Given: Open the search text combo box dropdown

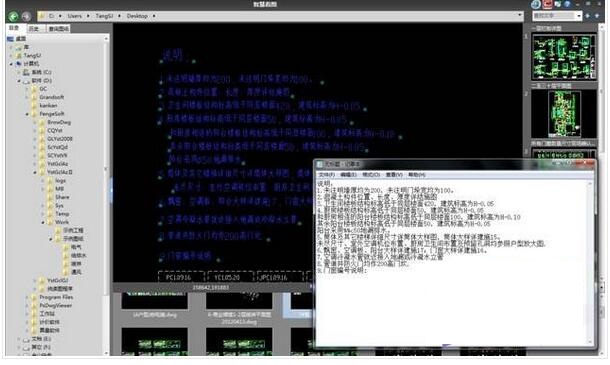Looking at the screenshot, I should click(x=579, y=16).
